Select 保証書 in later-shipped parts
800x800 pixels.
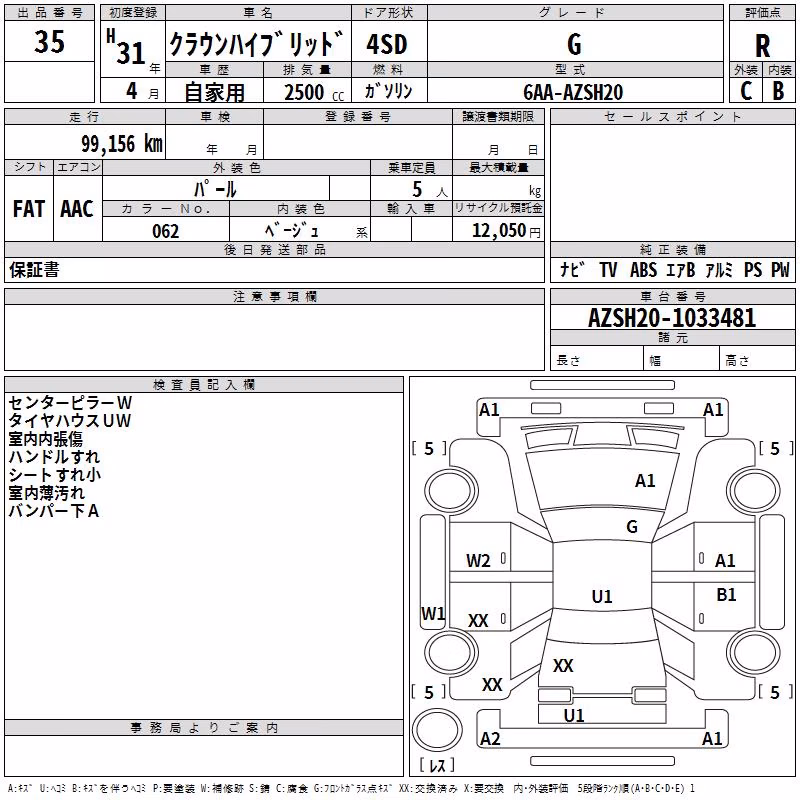[34, 270]
